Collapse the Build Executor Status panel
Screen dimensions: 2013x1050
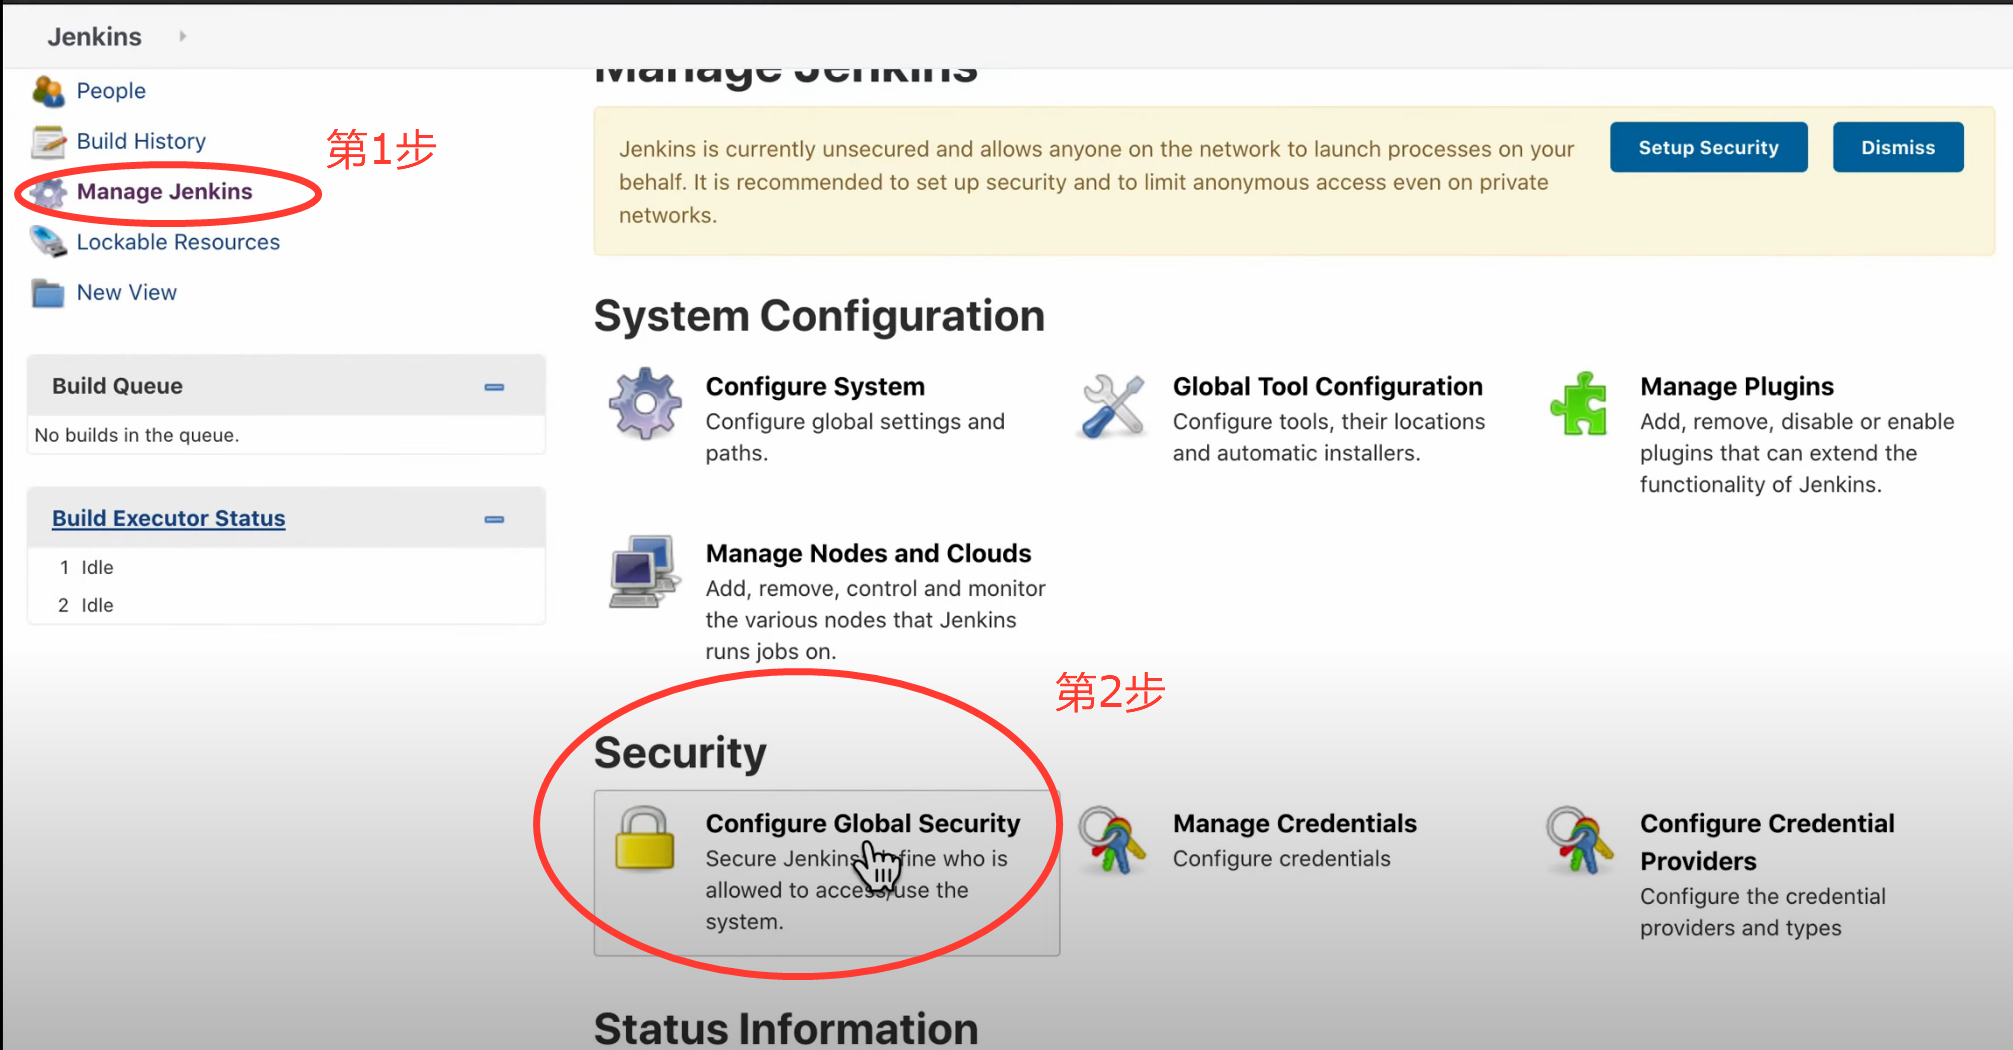[x=494, y=519]
